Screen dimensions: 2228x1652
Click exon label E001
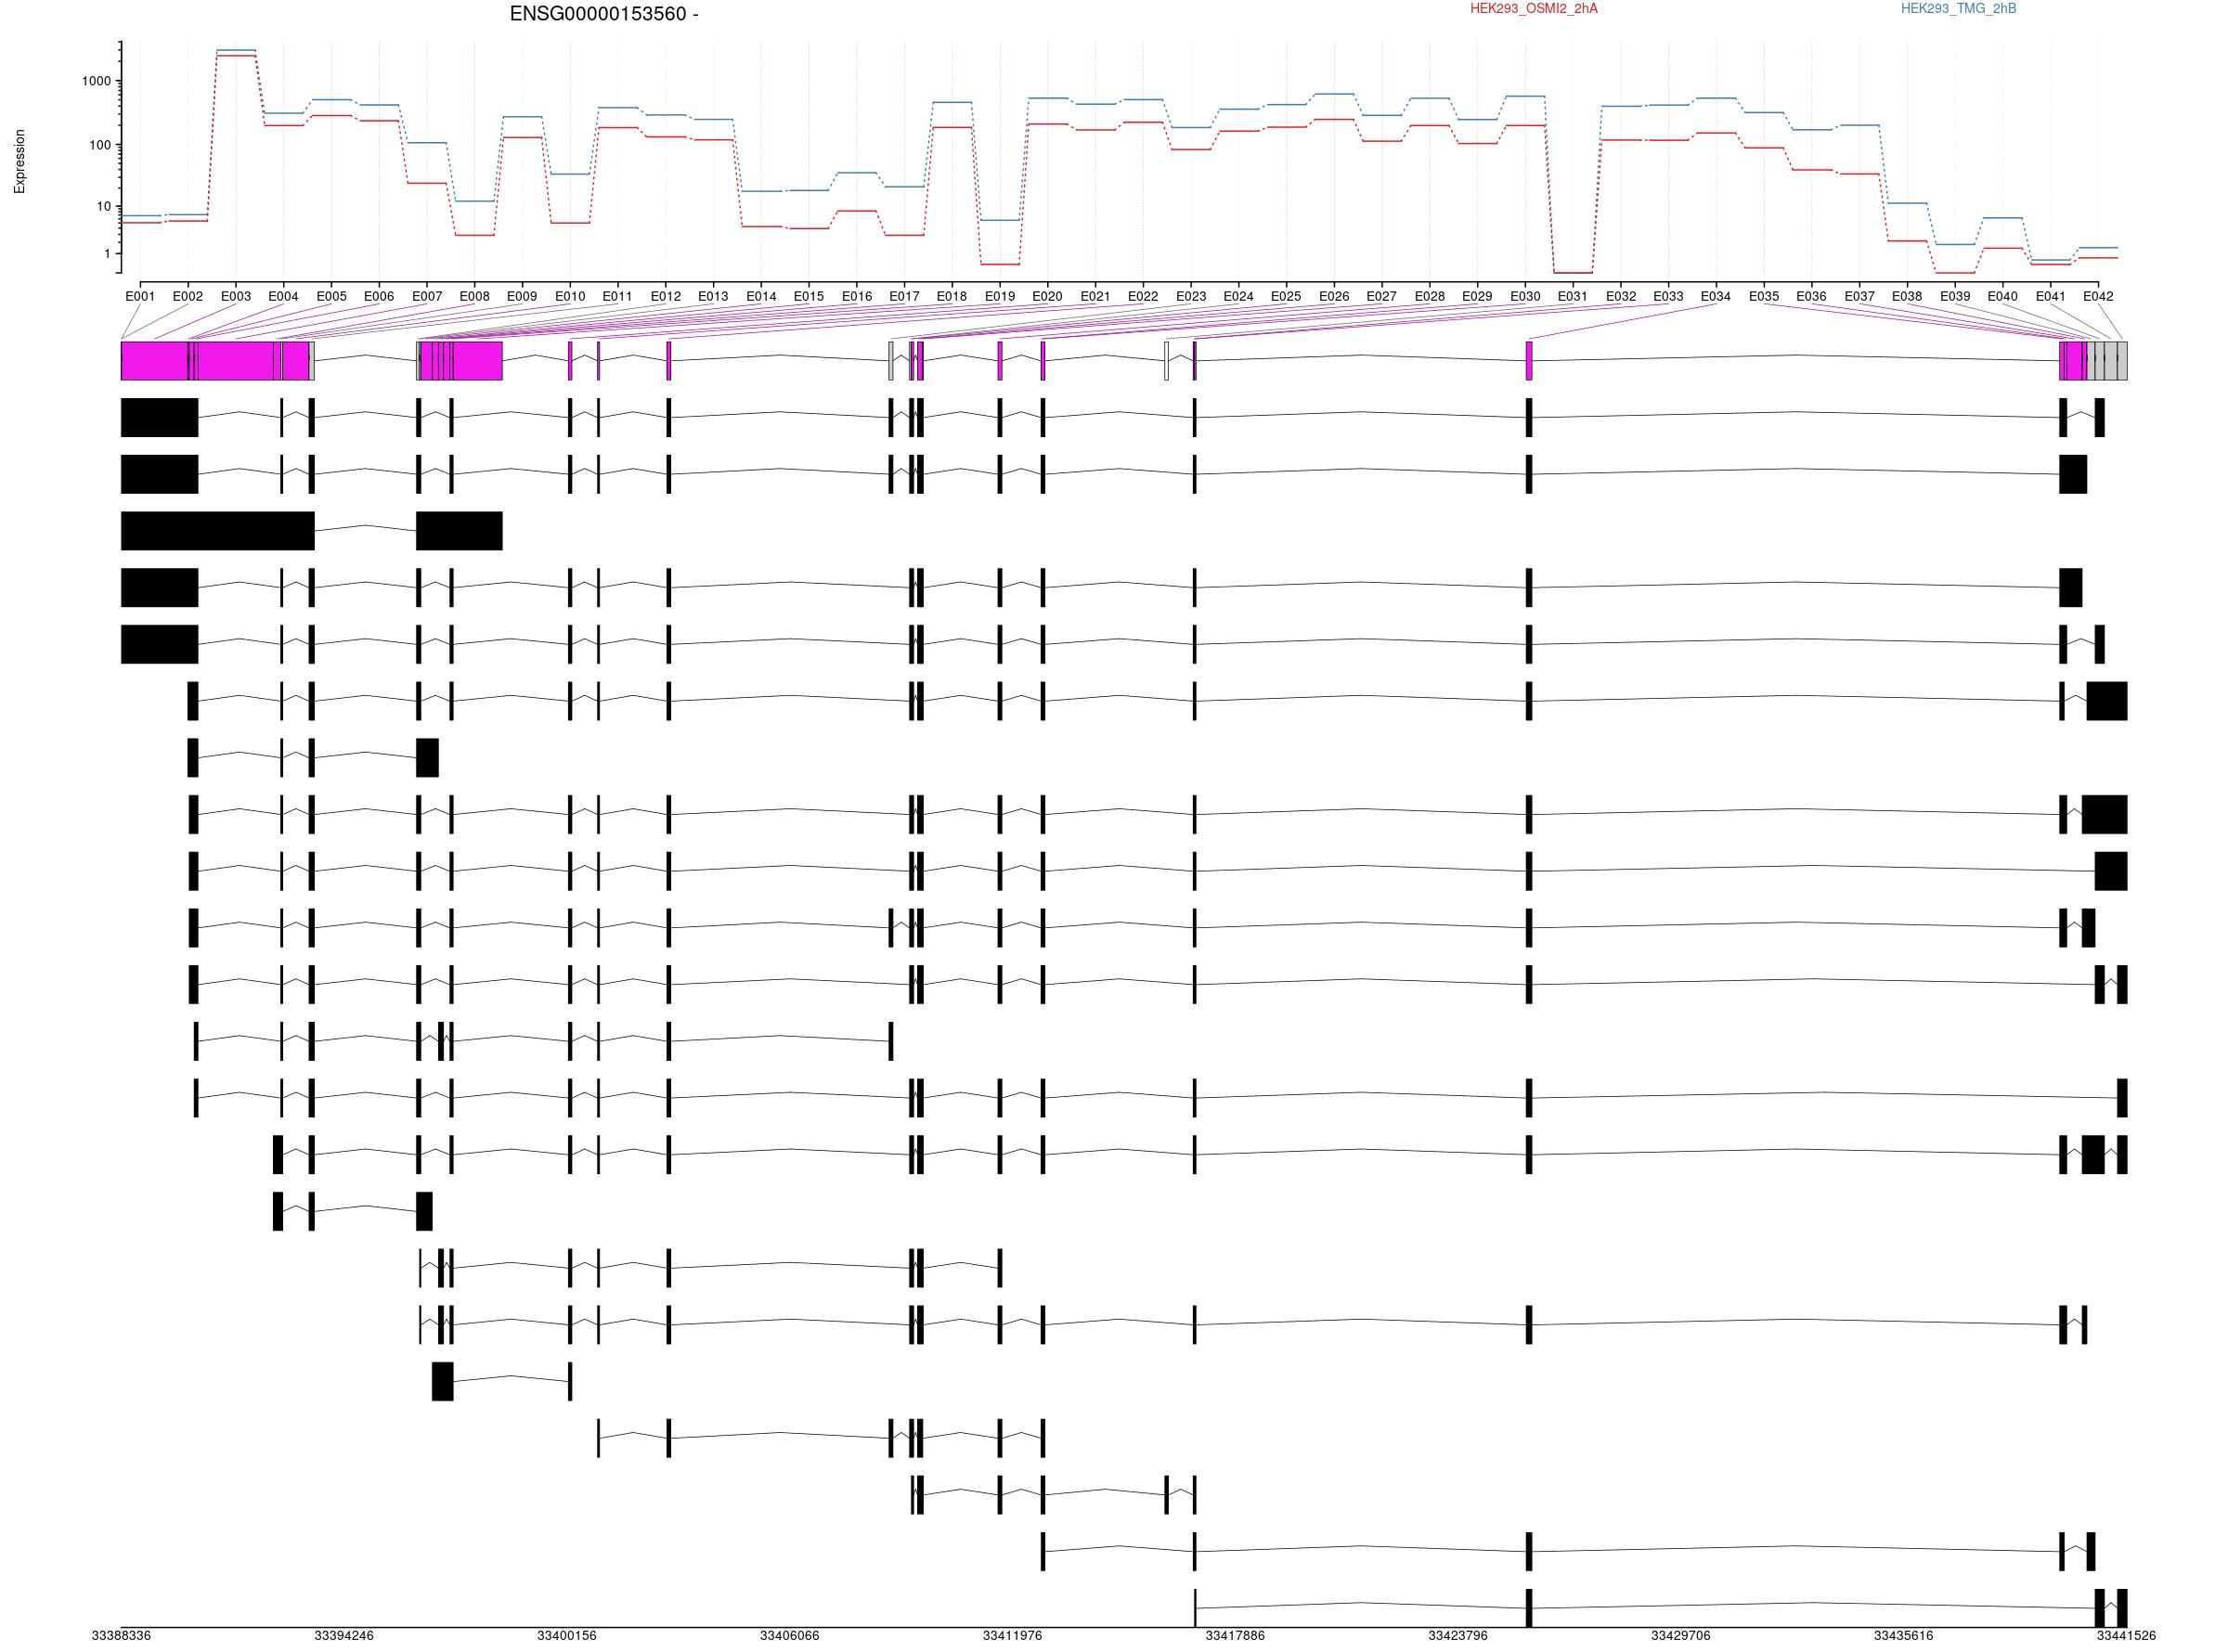tap(140, 296)
